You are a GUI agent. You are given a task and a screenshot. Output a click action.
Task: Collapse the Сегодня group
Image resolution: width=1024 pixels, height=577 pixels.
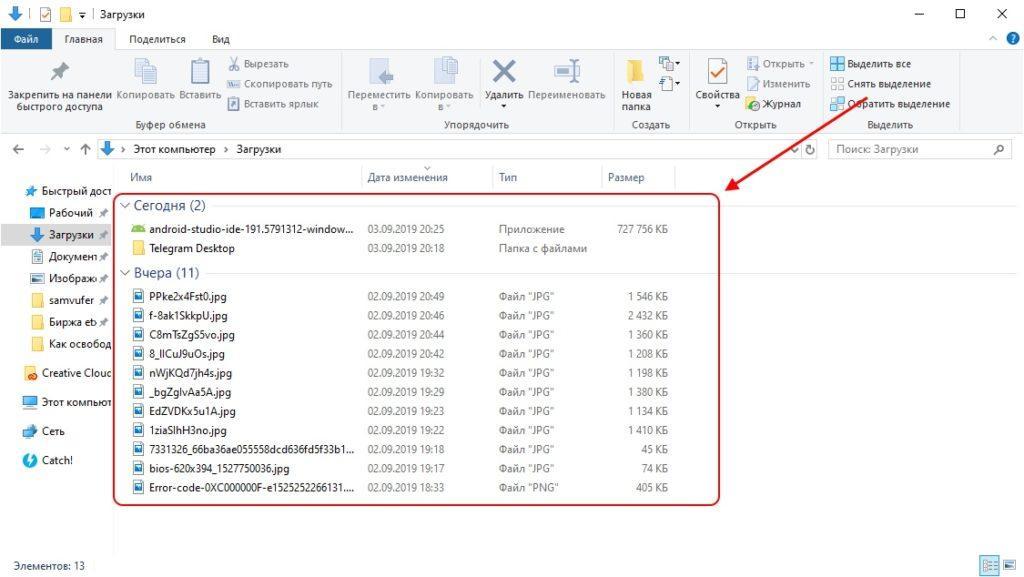[124, 206]
